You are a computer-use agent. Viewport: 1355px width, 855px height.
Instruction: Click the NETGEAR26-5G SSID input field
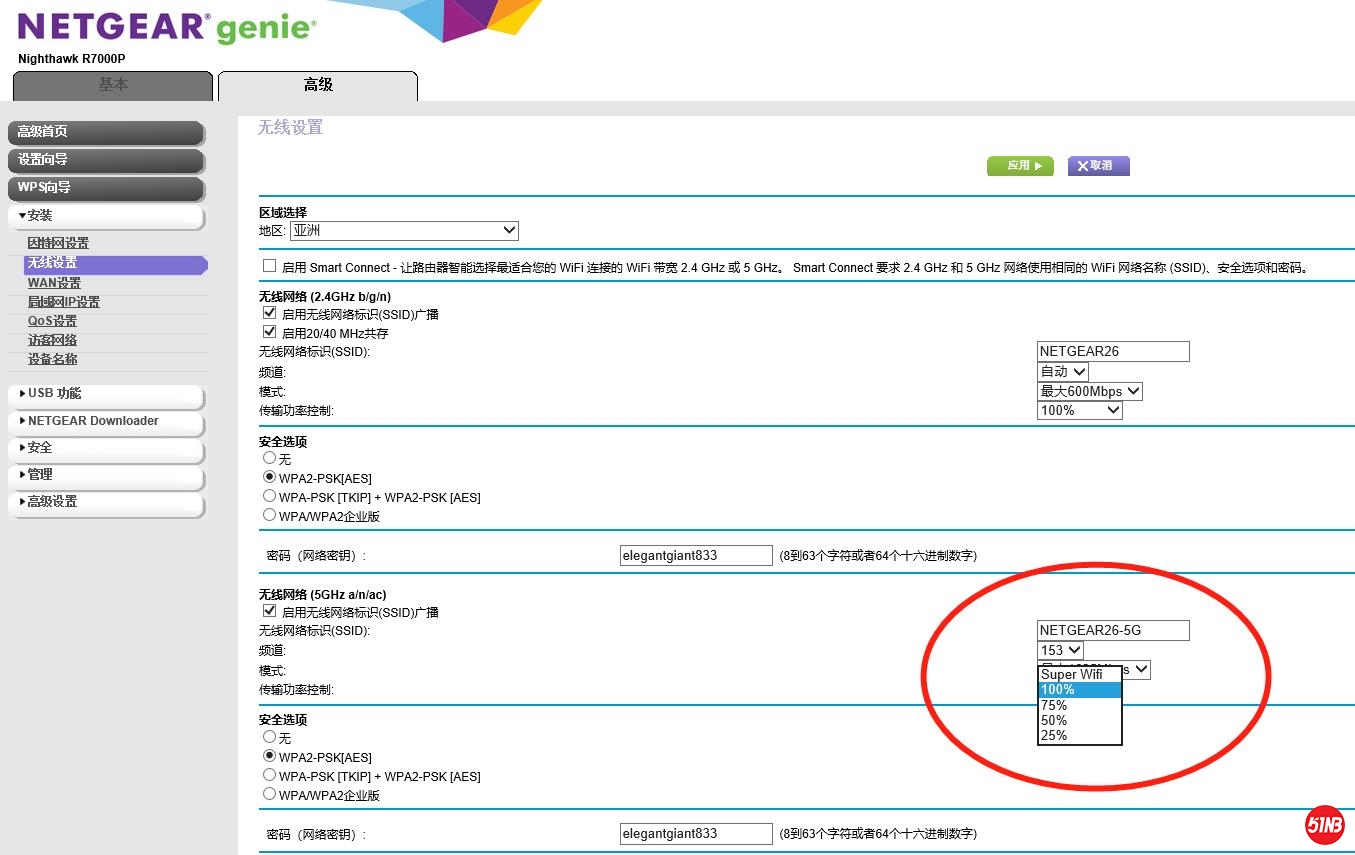(x=1113, y=631)
